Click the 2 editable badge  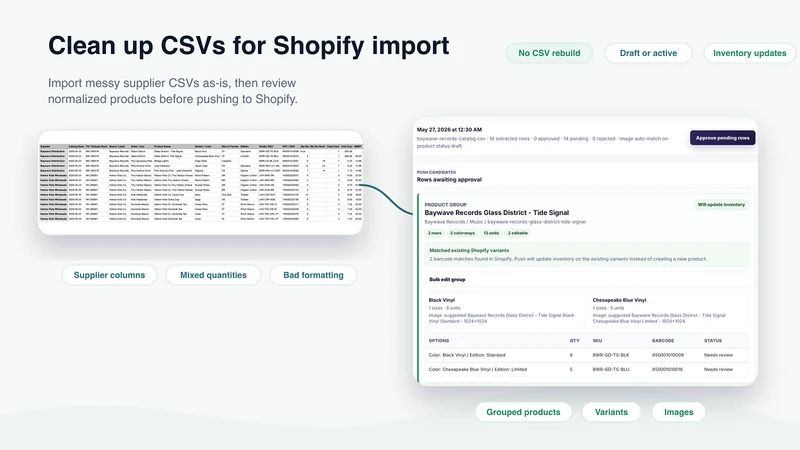click(518, 233)
